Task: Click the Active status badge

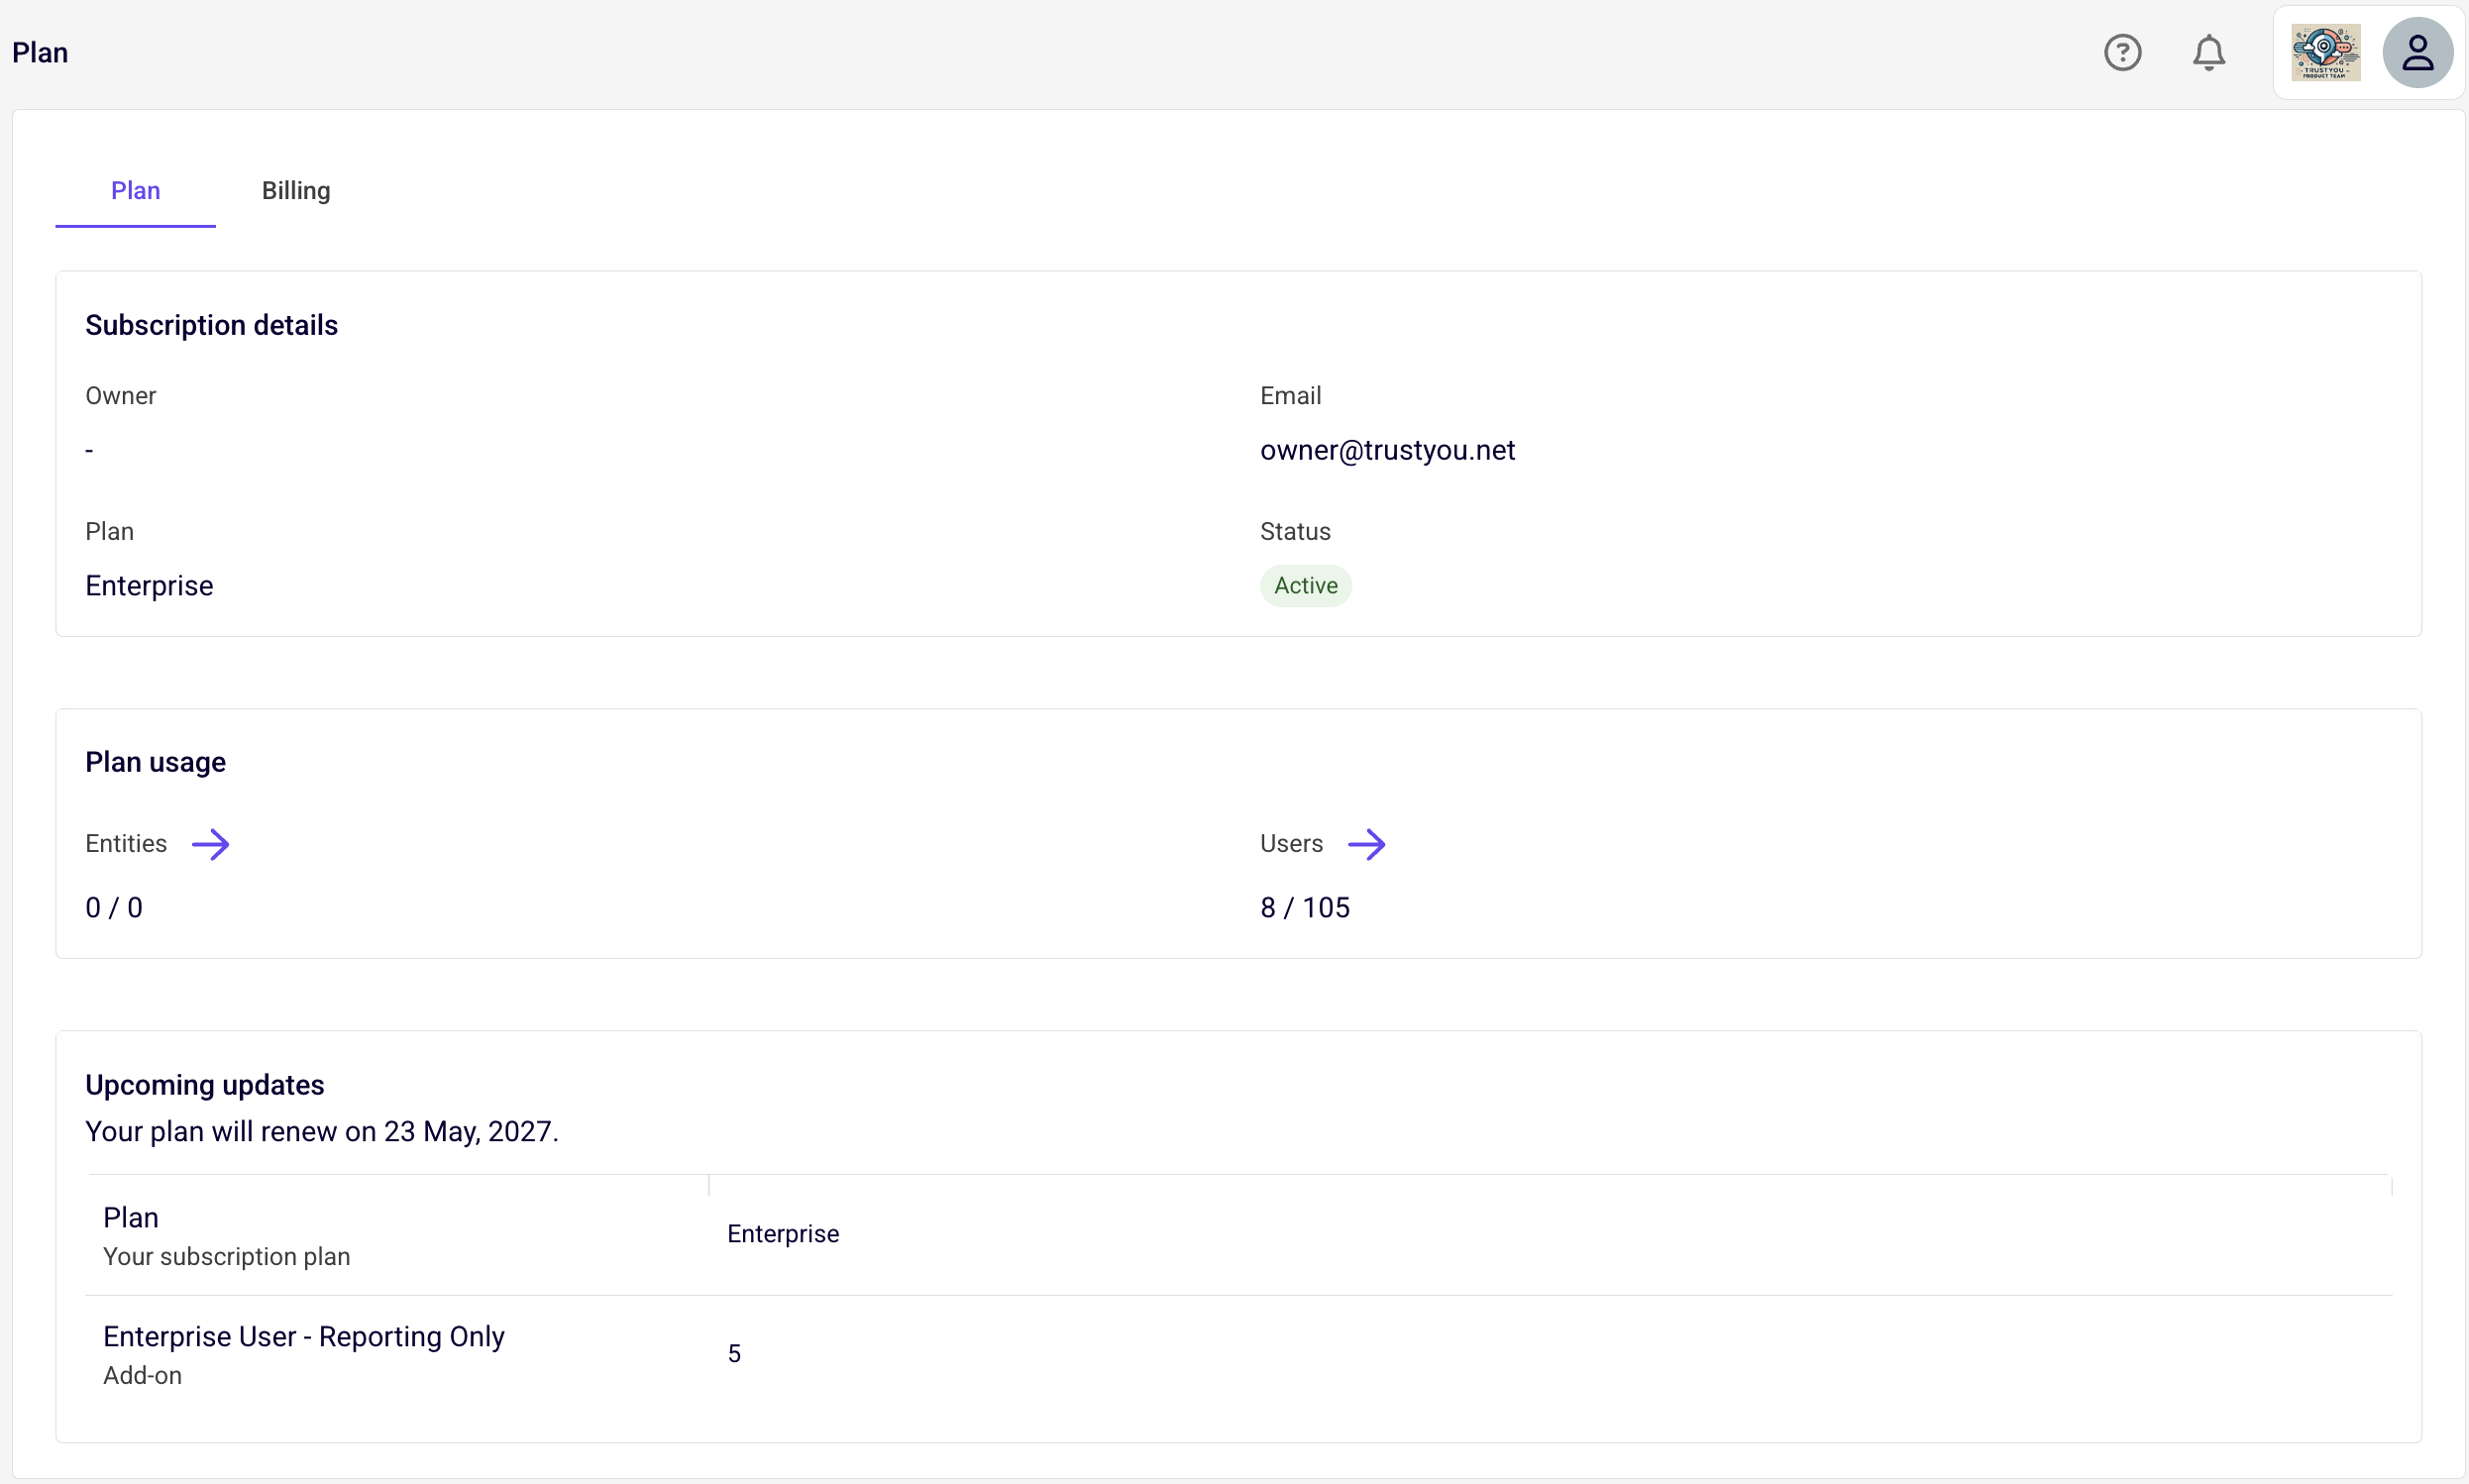Action: pos(1305,585)
